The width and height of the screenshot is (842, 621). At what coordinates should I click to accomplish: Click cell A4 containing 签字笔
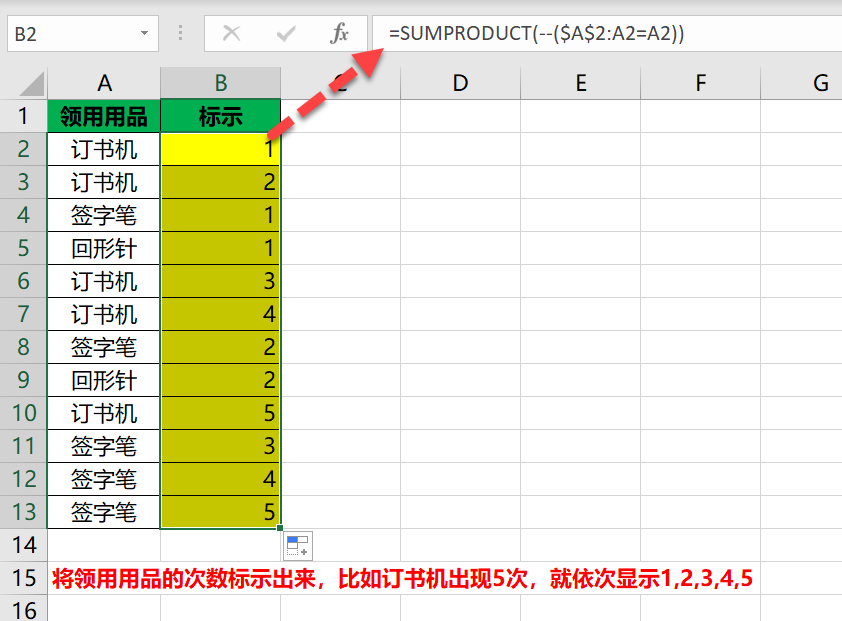(x=104, y=215)
